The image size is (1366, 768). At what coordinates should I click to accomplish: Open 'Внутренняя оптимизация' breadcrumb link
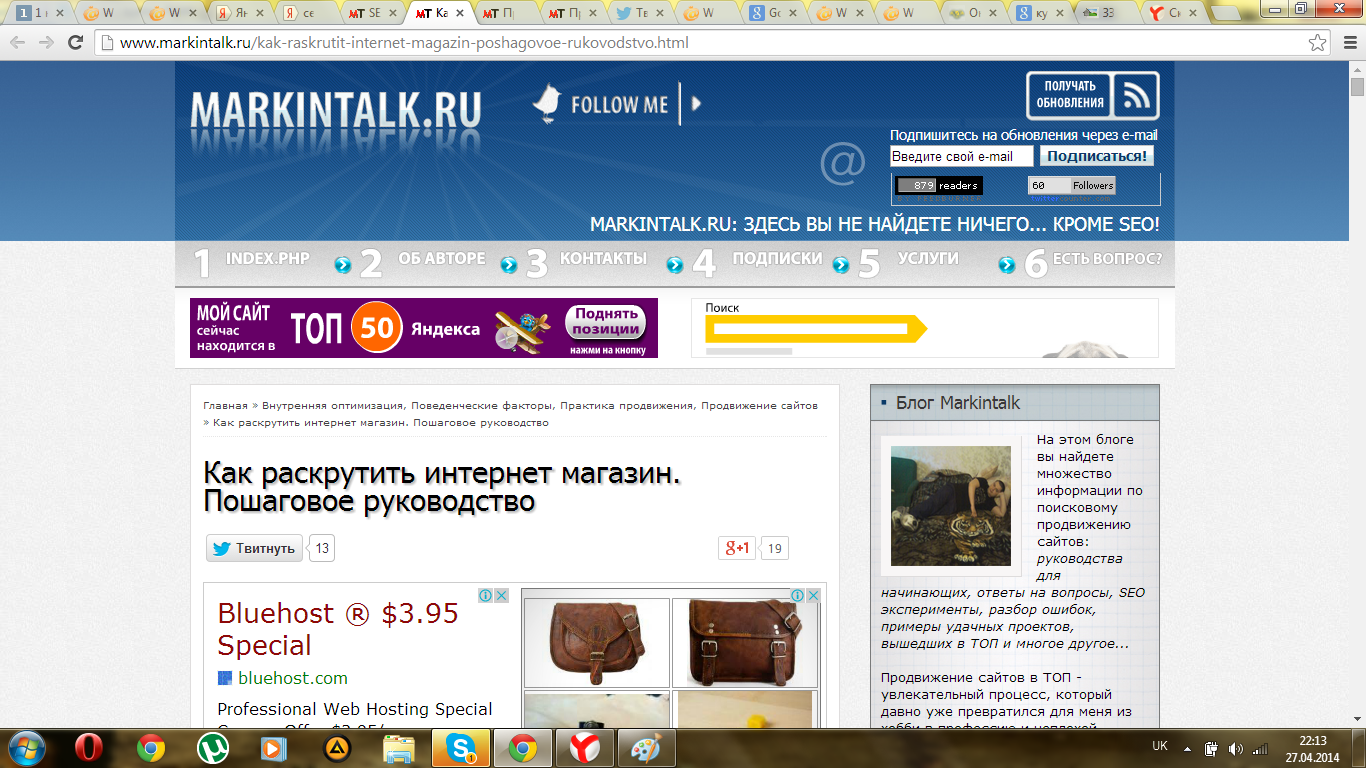coord(333,406)
